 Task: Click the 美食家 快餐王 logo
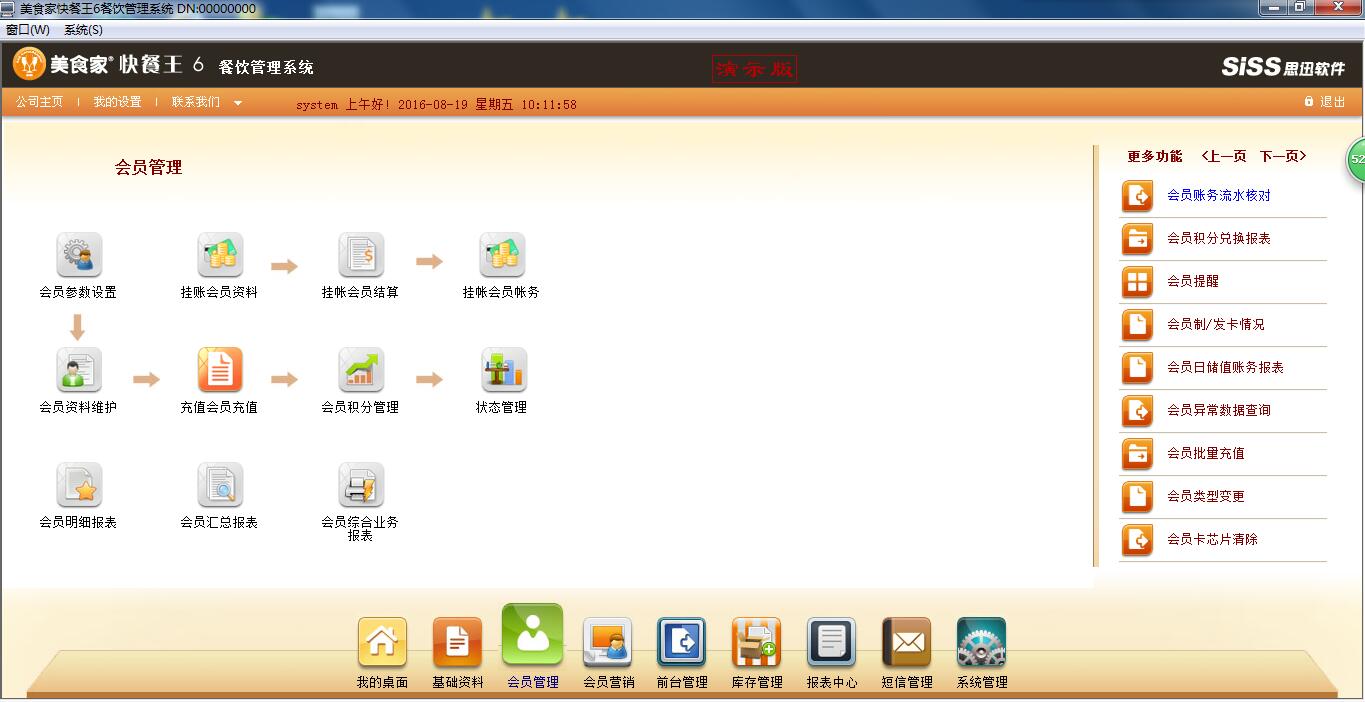(x=109, y=65)
